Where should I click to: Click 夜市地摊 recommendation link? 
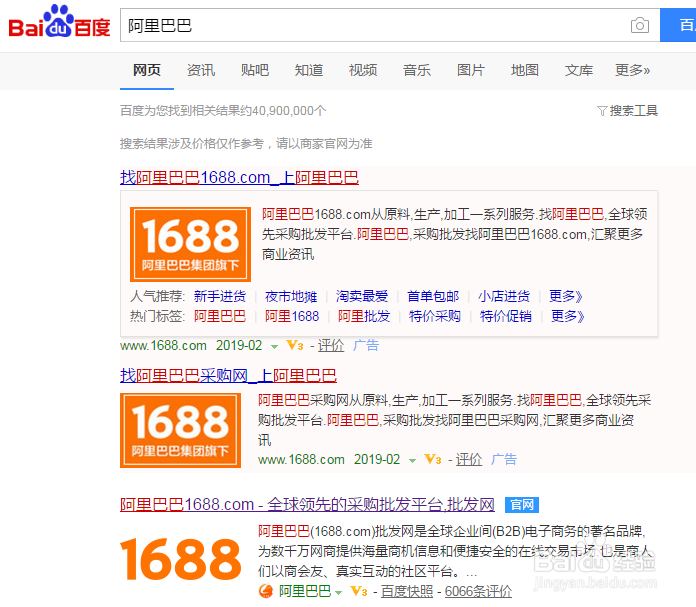(x=291, y=296)
